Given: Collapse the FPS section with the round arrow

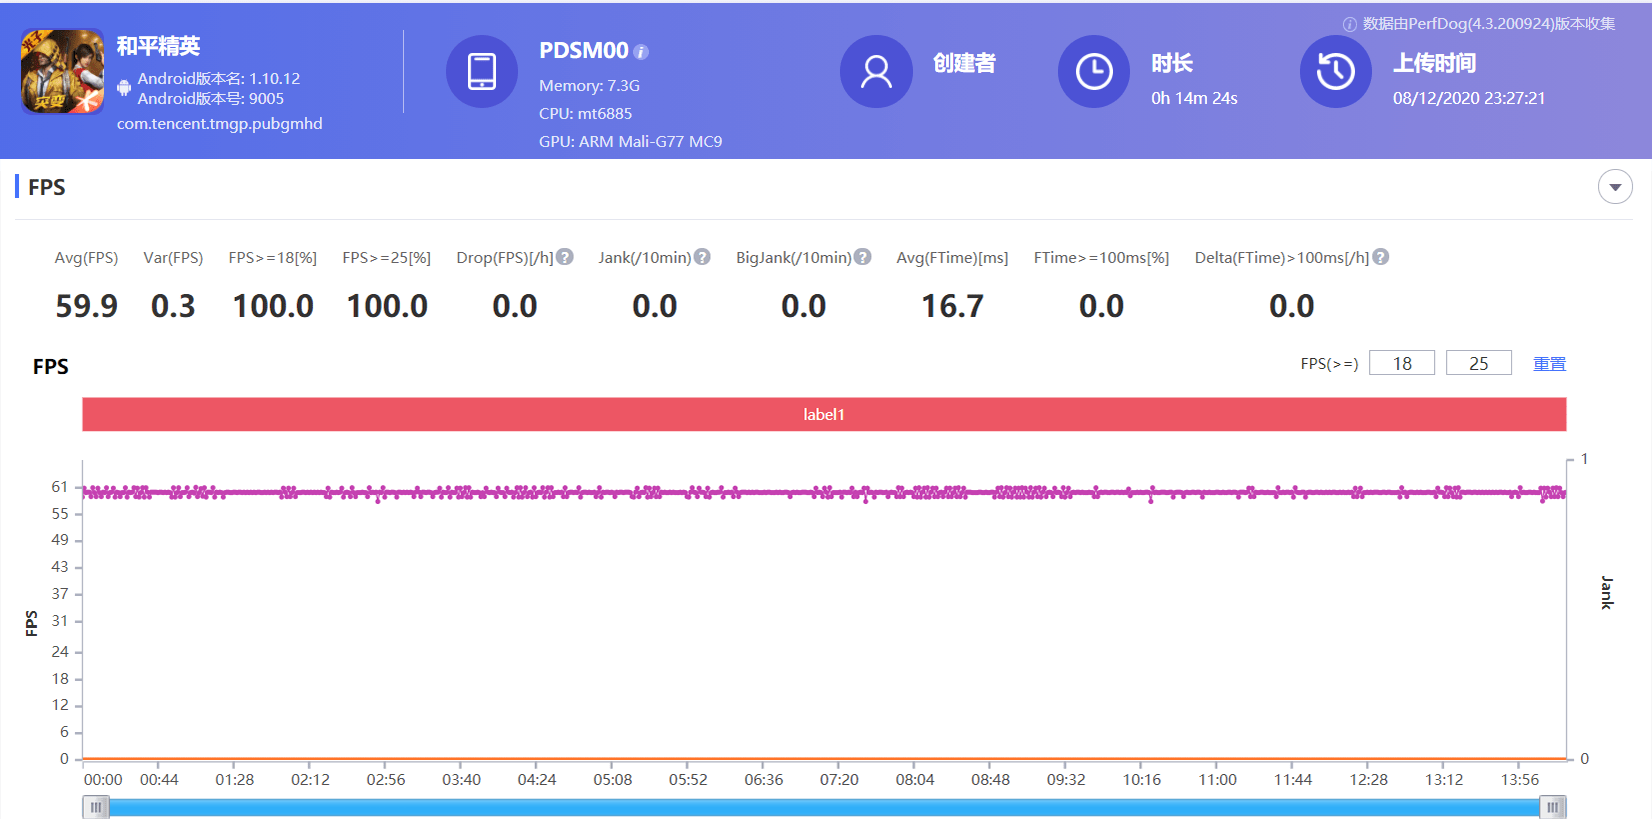Looking at the screenshot, I should [1615, 187].
